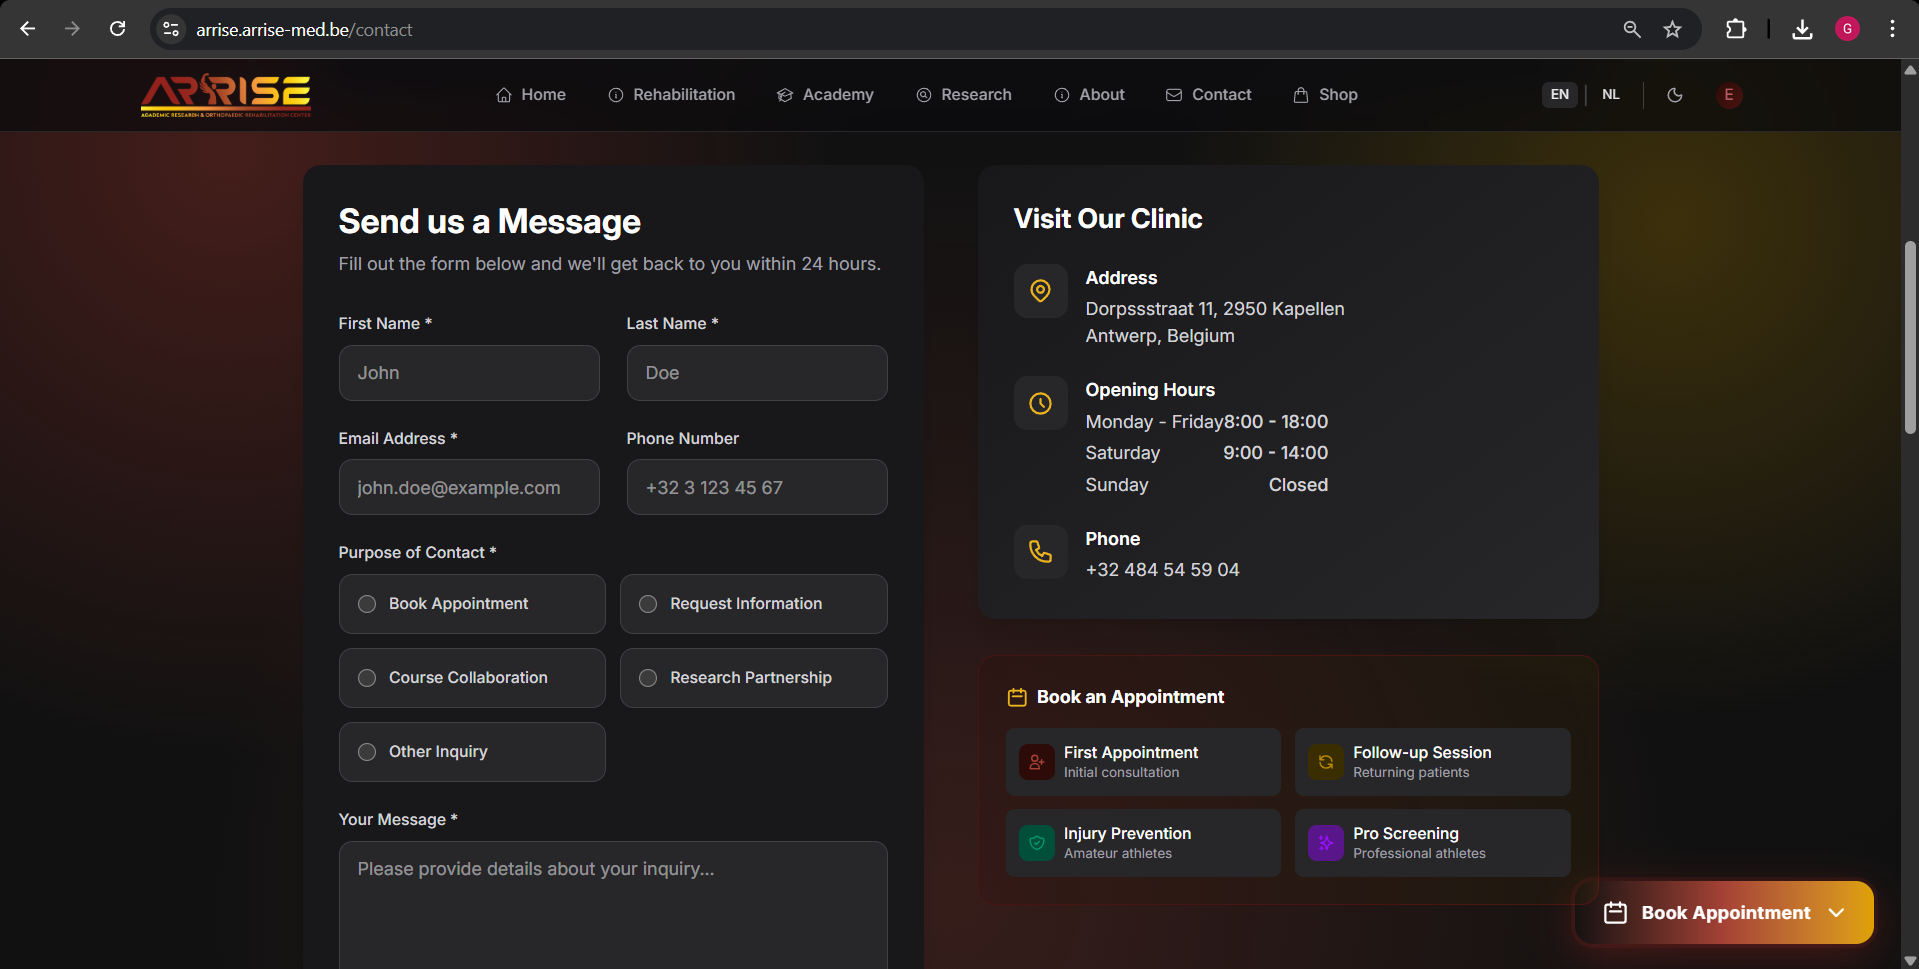
Task: Open browser extensions puzzle icon
Action: tap(1736, 29)
